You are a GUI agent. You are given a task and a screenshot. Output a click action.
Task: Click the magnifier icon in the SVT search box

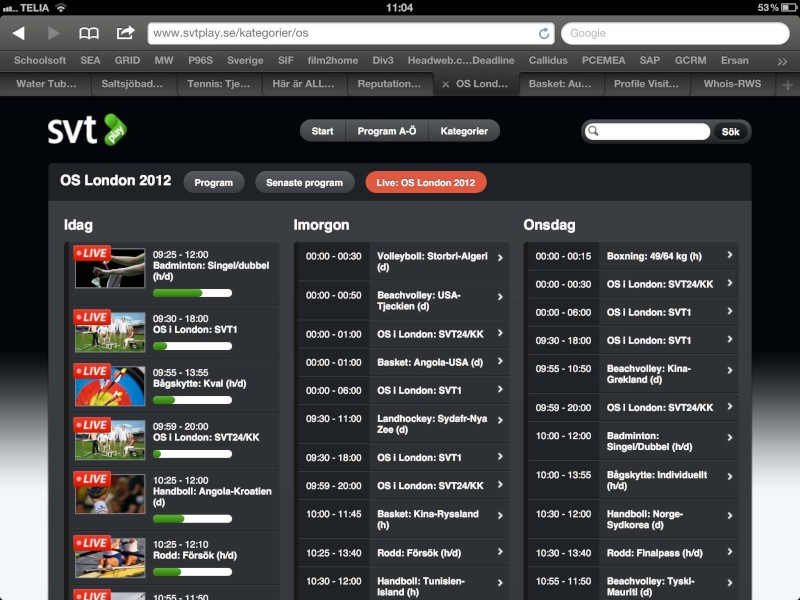pos(593,131)
